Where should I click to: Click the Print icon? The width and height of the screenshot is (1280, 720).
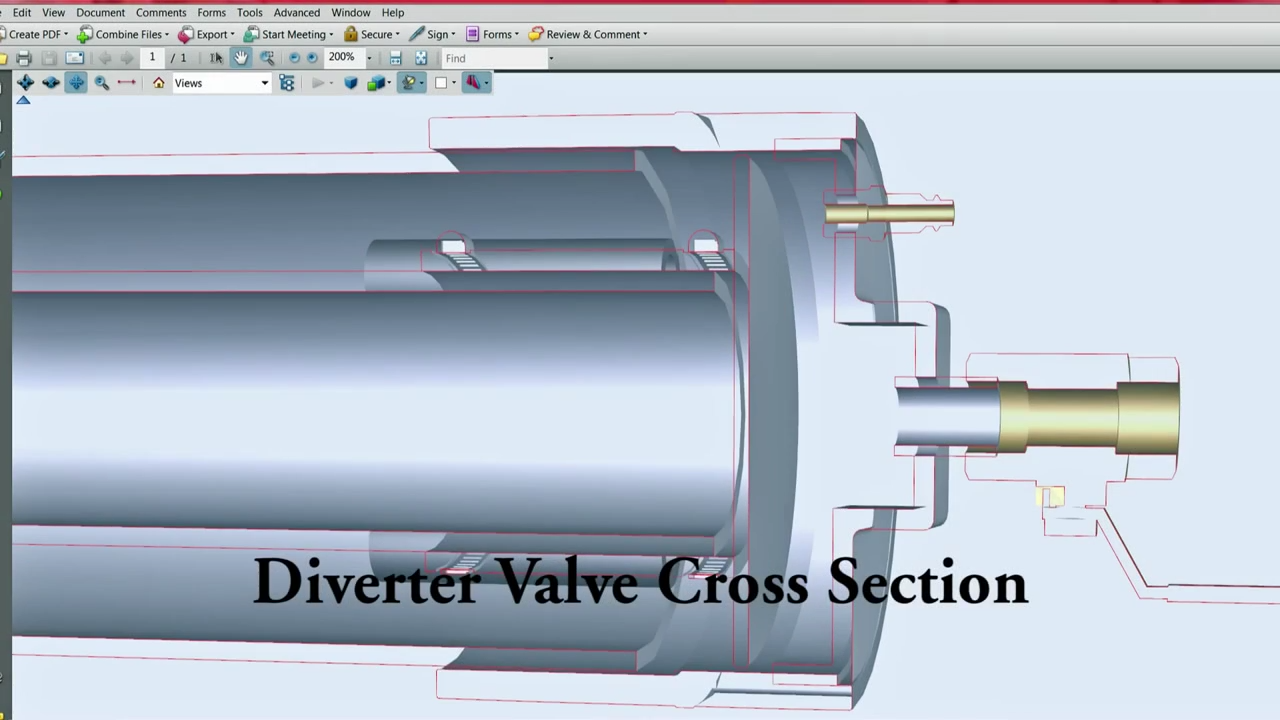pos(24,58)
